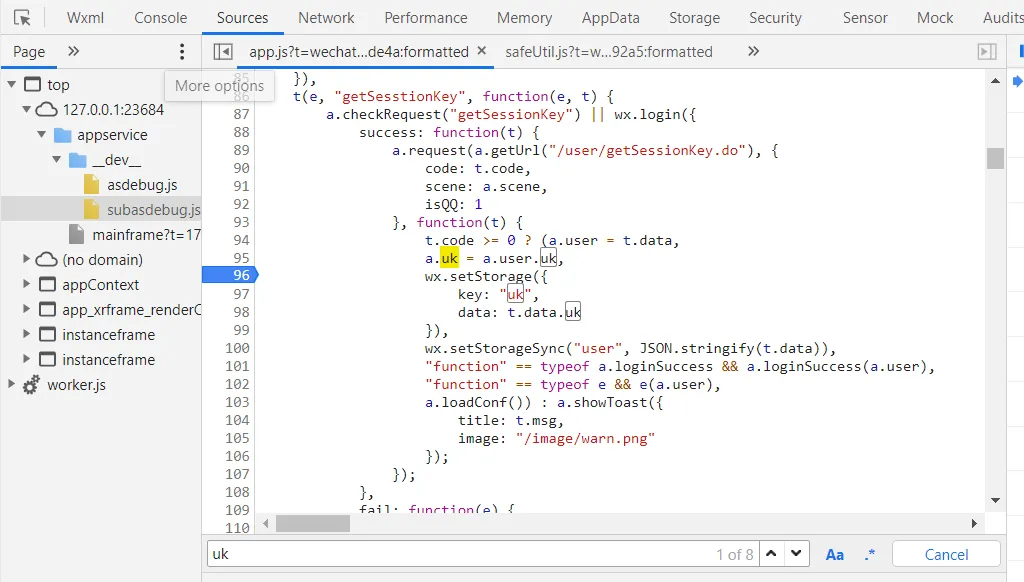This screenshot has height=582, width=1024.
Task: Click the 127.0.0.1:23684 cloud icon
Action: tap(46, 109)
